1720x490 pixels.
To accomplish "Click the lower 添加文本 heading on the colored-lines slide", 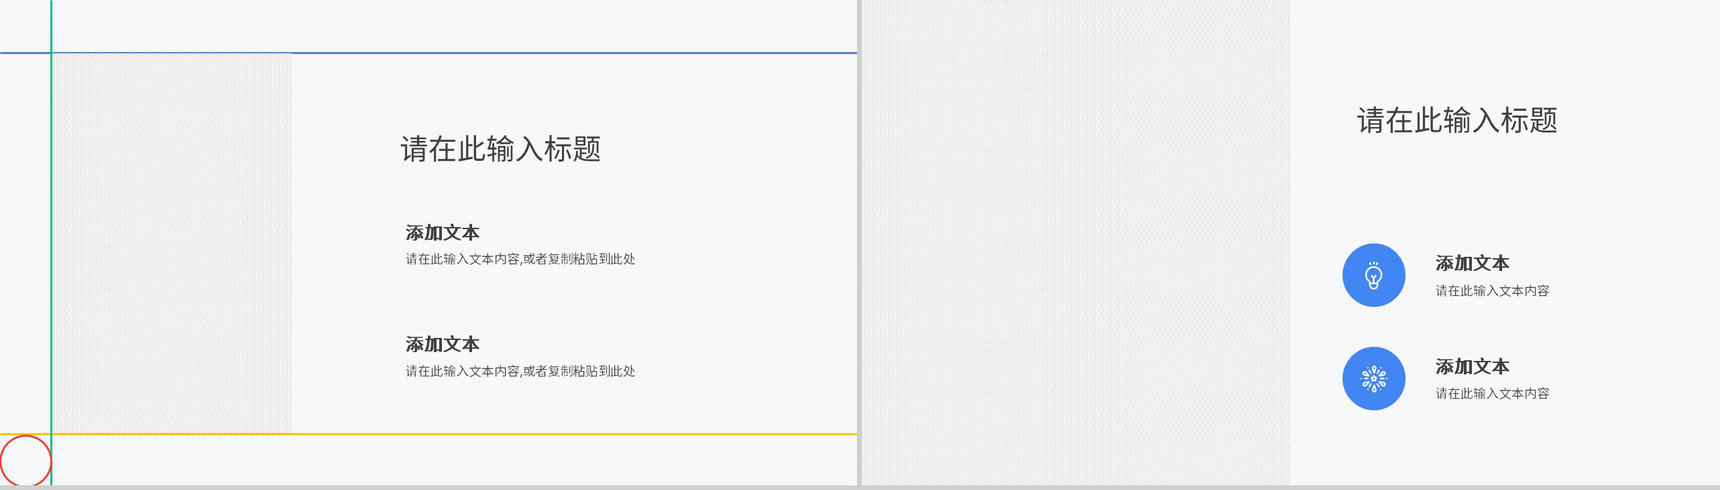I will (442, 344).
